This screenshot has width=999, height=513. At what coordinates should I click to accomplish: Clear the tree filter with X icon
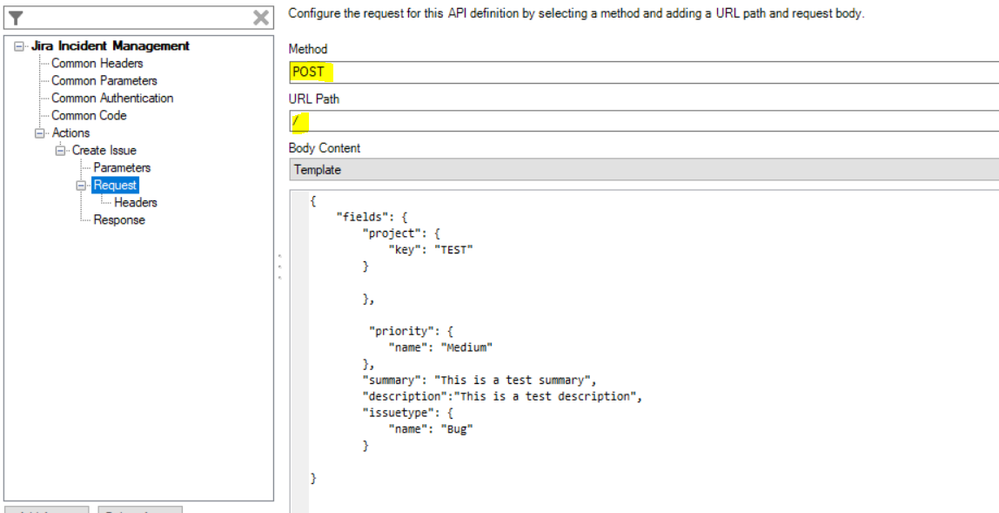(x=261, y=17)
